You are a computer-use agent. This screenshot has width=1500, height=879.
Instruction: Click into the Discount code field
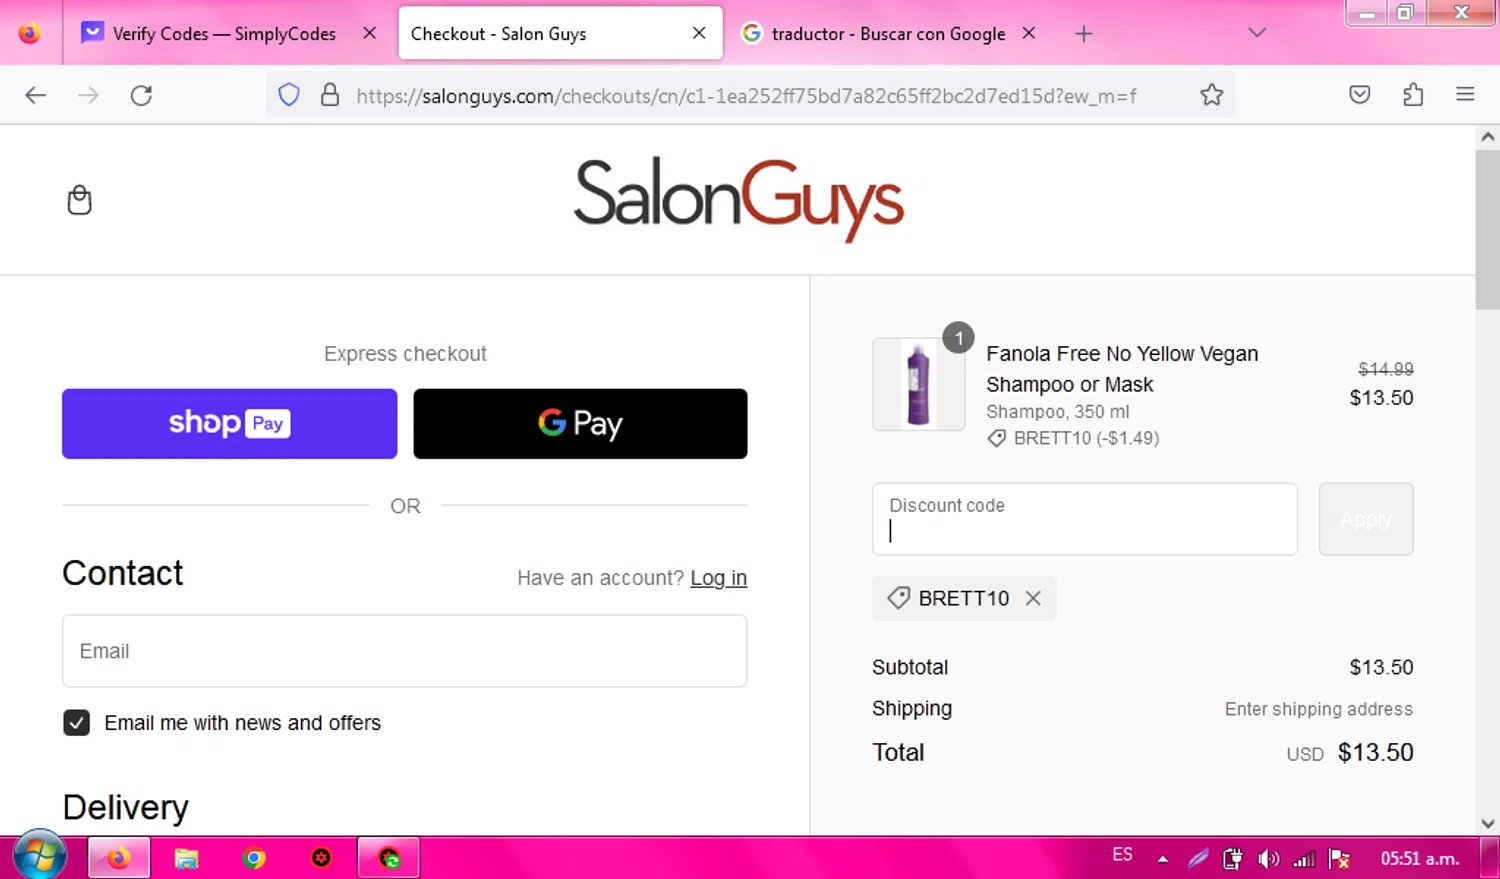tap(1085, 519)
